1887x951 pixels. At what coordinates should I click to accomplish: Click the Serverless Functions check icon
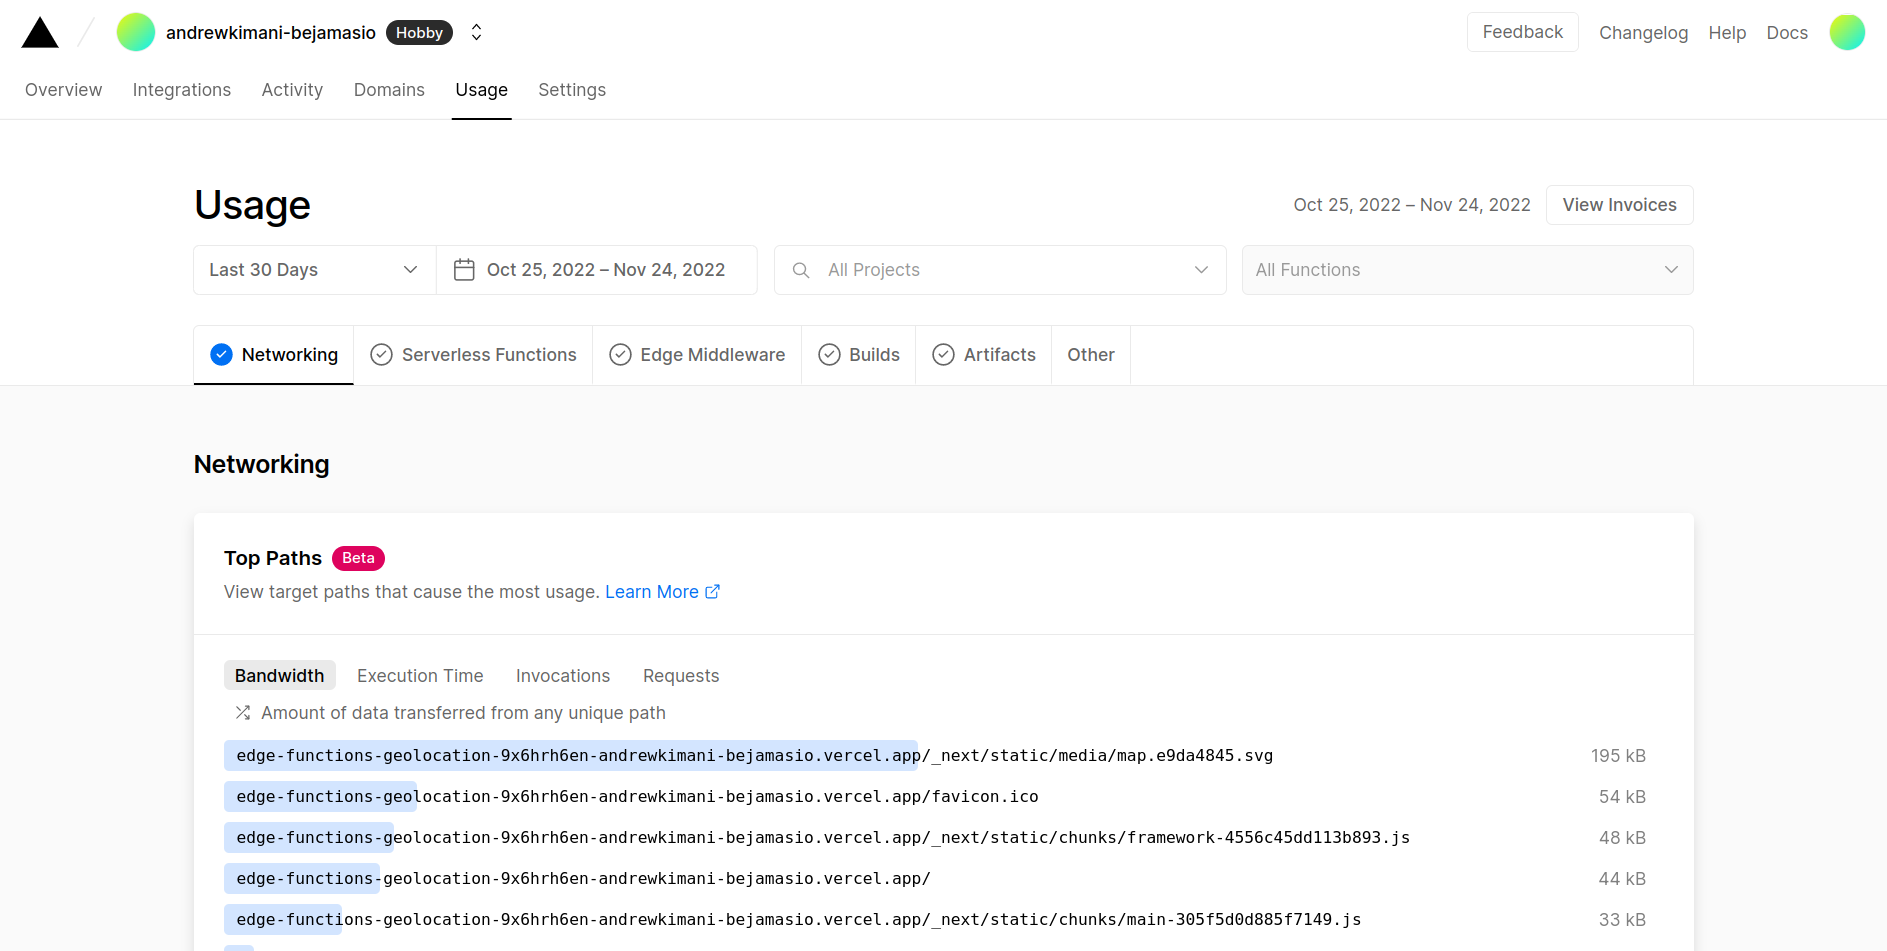pyautogui.click(x=381, y=355)
